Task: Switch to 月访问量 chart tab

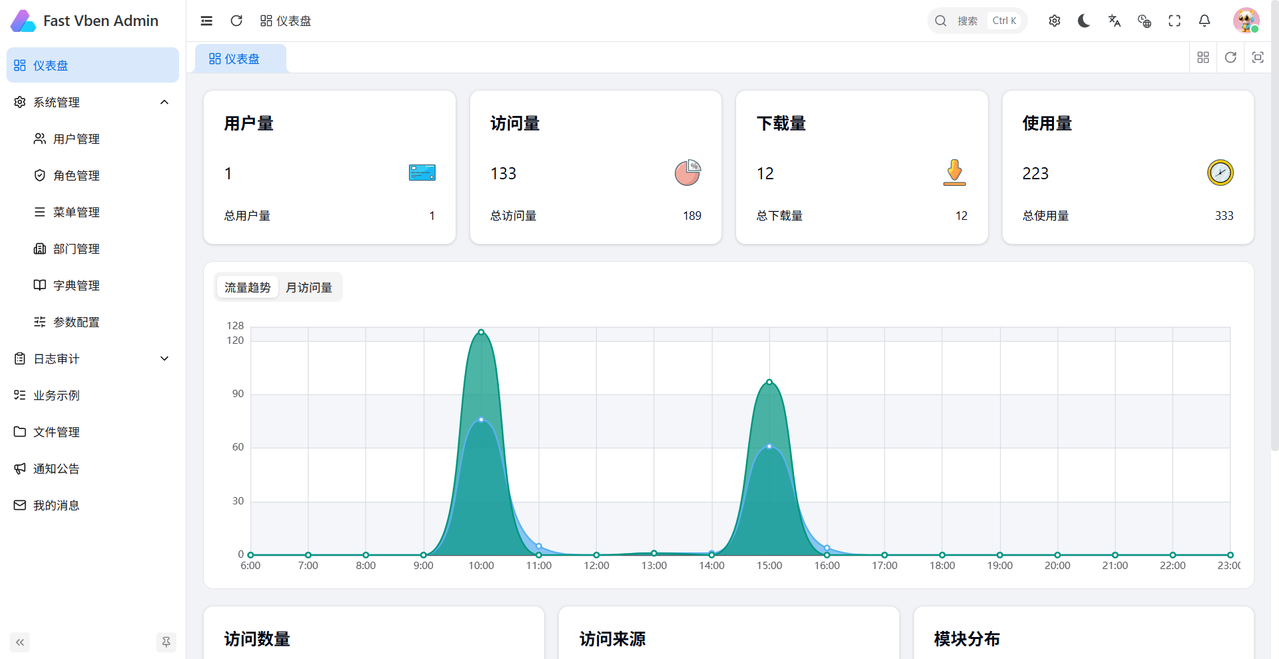Action: tap(309, 287)
